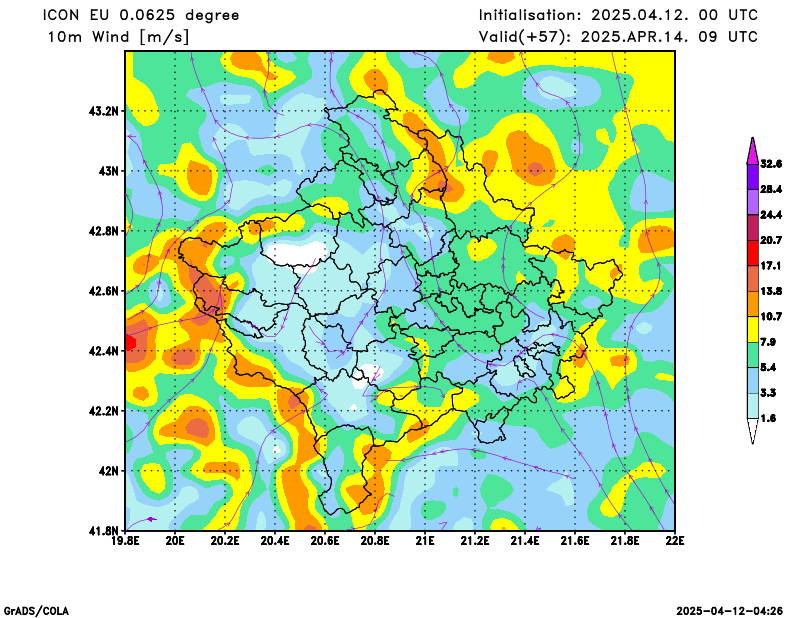This screenshot has width=800, height=618.
Task: Select the green 5.4–7.9 color band
Action: [753, 355]
